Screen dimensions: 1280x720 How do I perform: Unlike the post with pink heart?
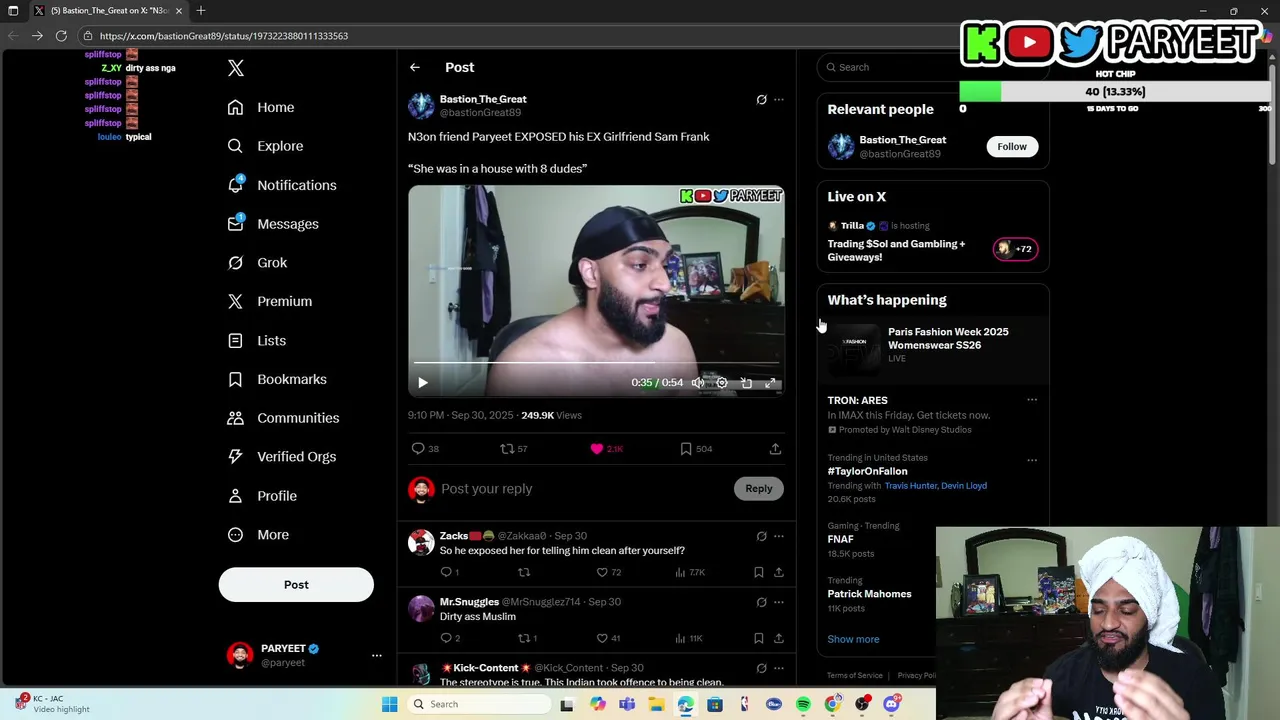[597, 449]
